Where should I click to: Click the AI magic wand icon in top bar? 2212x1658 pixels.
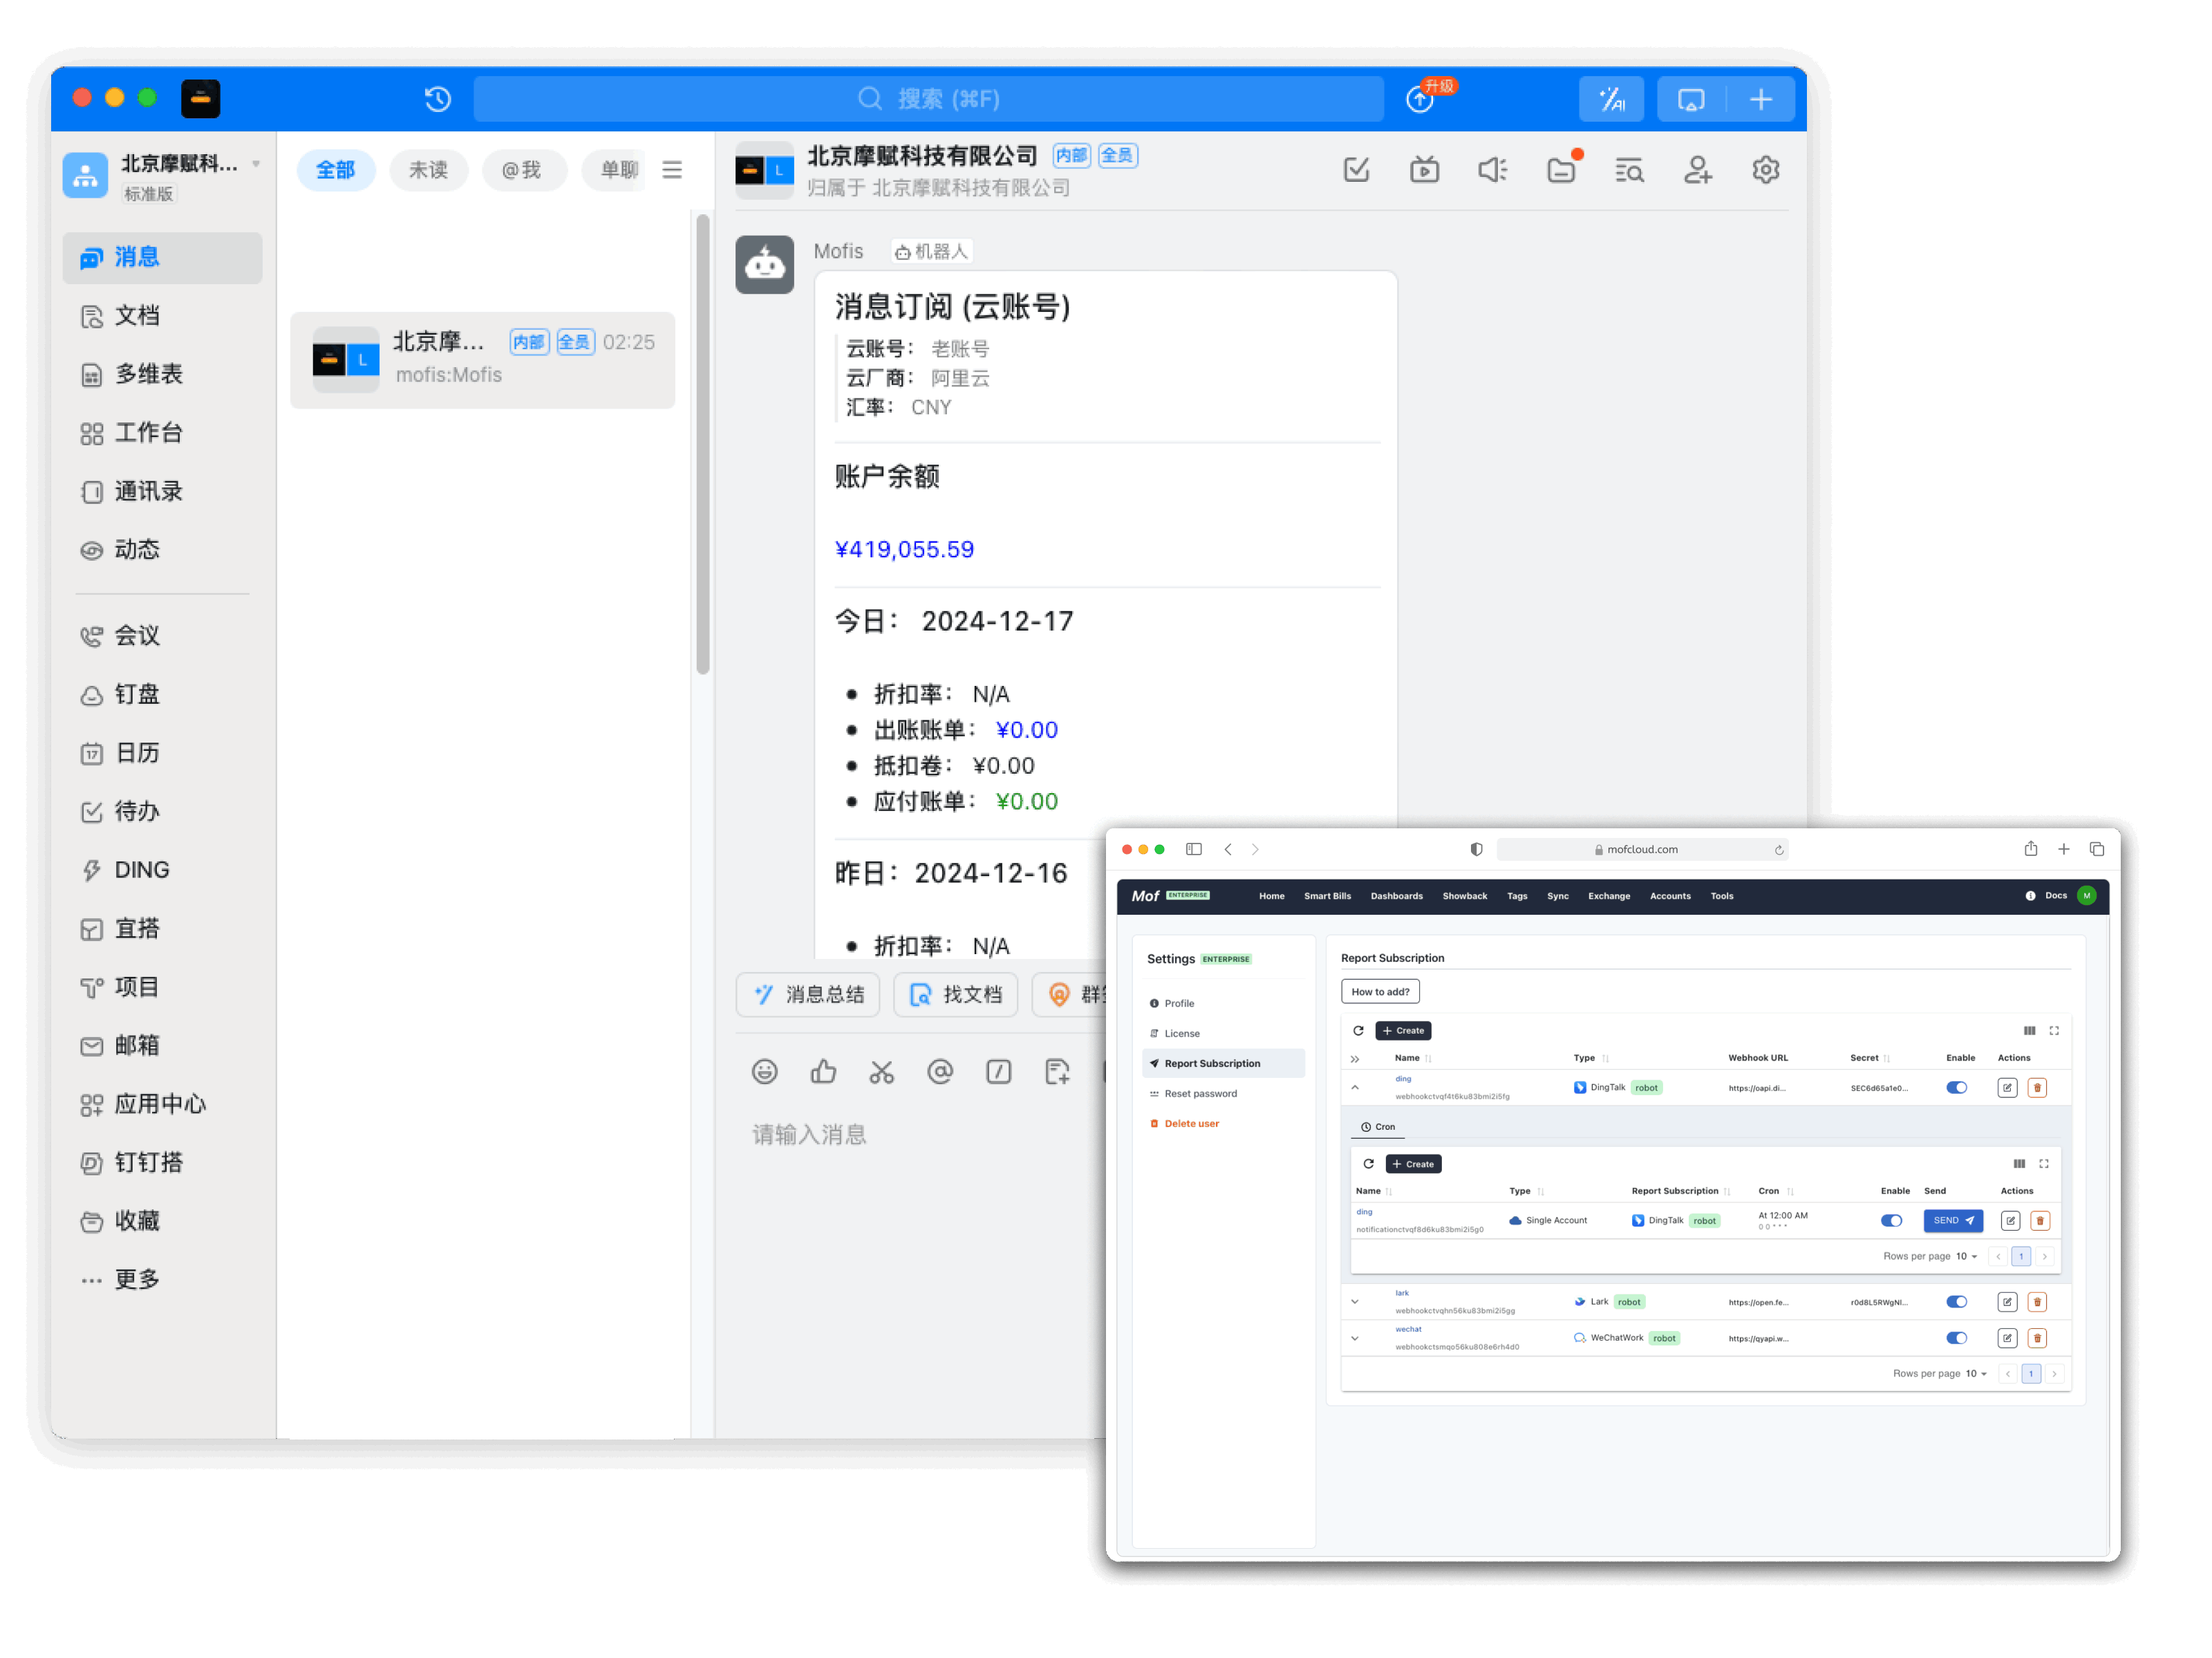[x=1611, y=99]
